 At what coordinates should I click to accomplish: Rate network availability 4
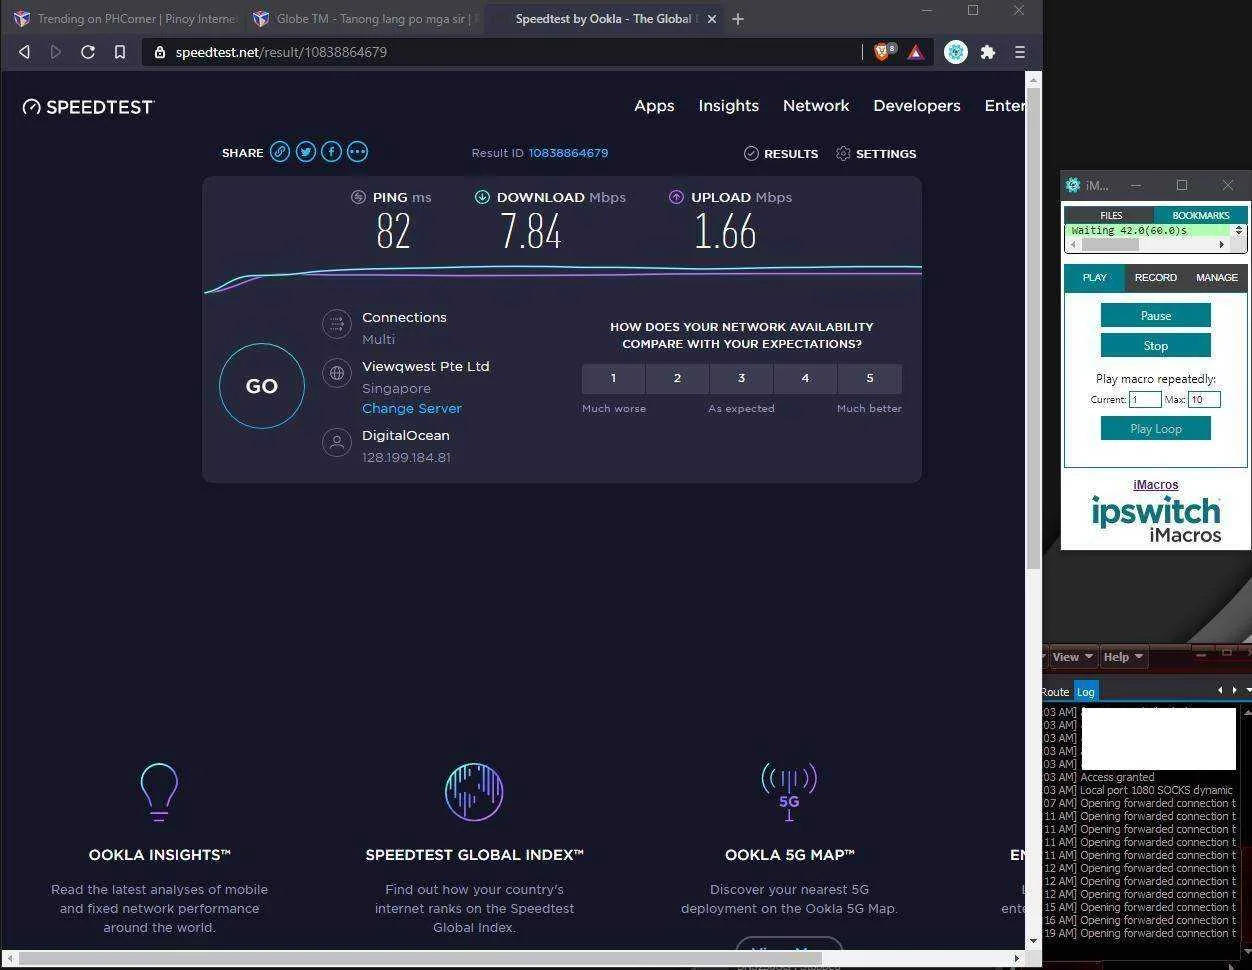click(x=805, y=378)
